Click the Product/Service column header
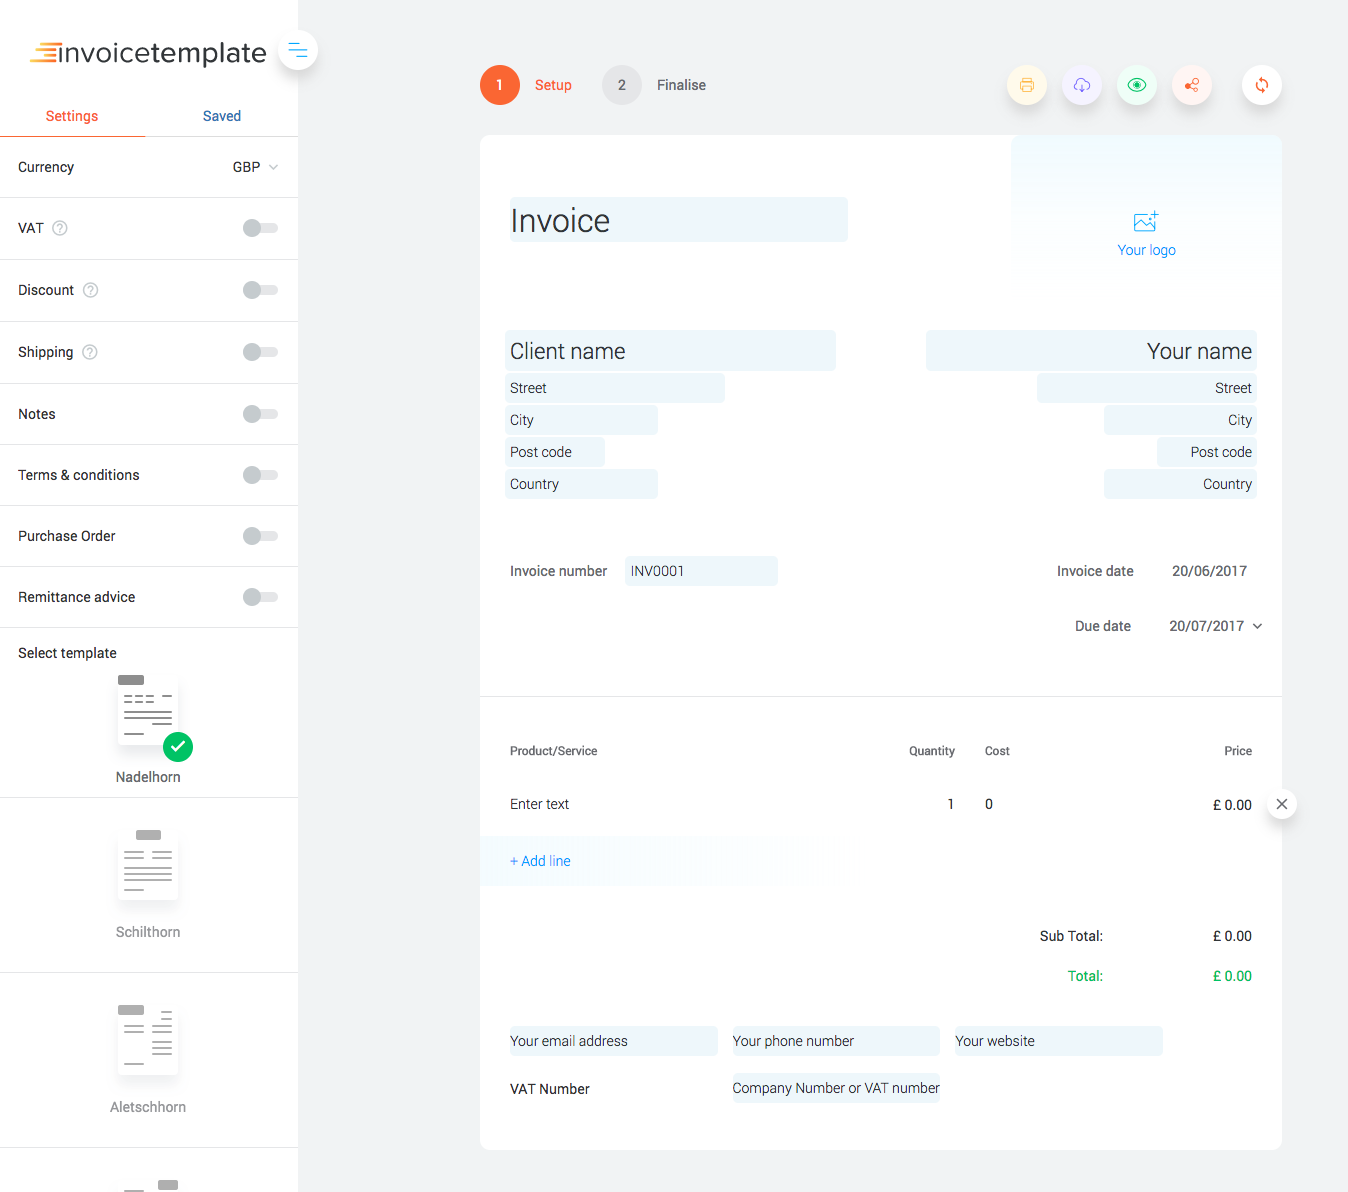This screenshot has height=1192, width=1348. [x=554, y=751]
